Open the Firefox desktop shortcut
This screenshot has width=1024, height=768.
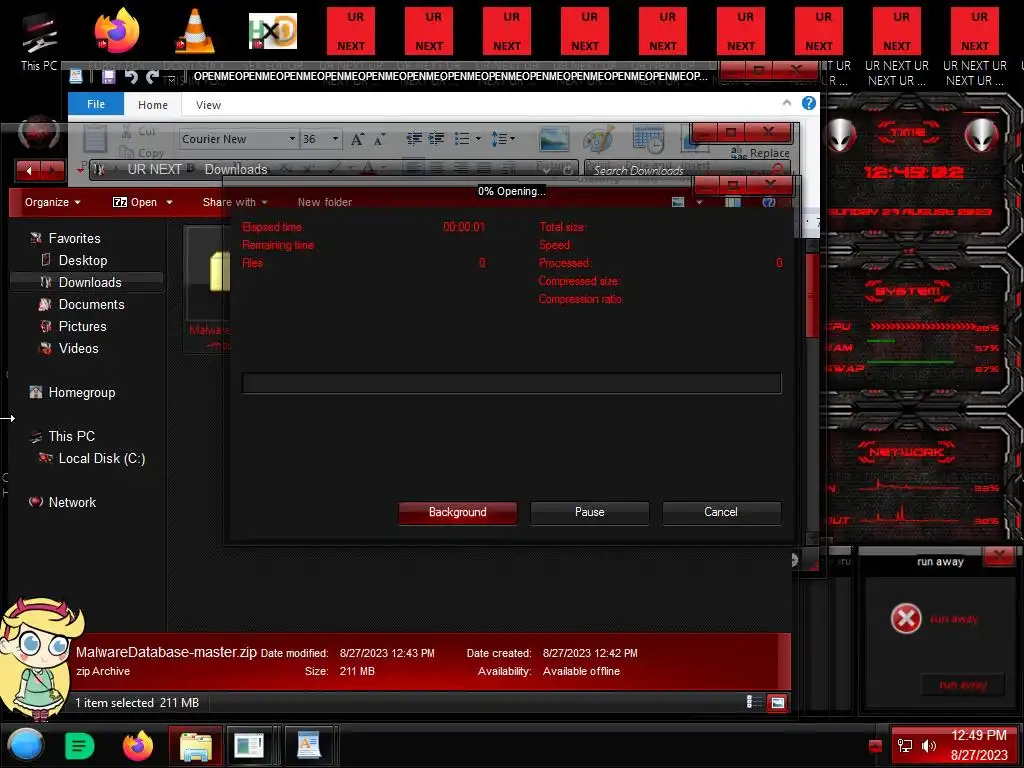pyautogui.click(x=117, y=31)
